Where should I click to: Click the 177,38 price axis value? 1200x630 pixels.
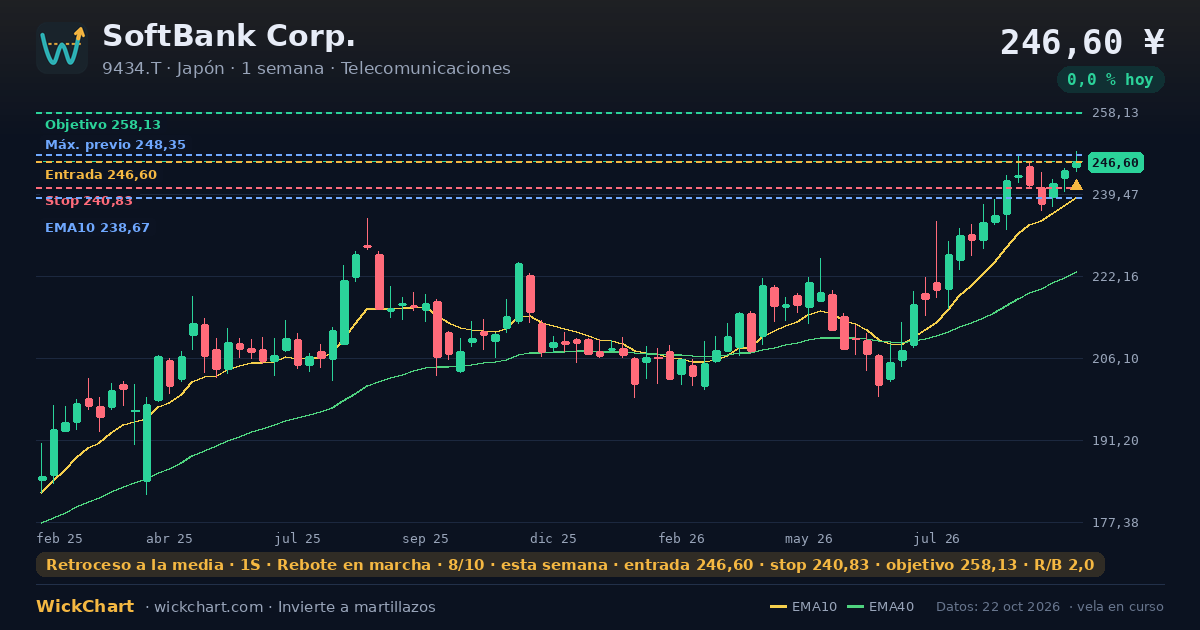click(x=1116, y=523)
